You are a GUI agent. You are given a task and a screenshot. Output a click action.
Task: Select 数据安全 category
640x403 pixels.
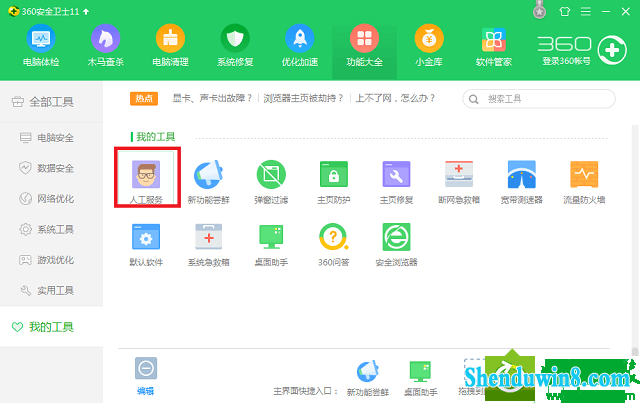coord(51,168)
